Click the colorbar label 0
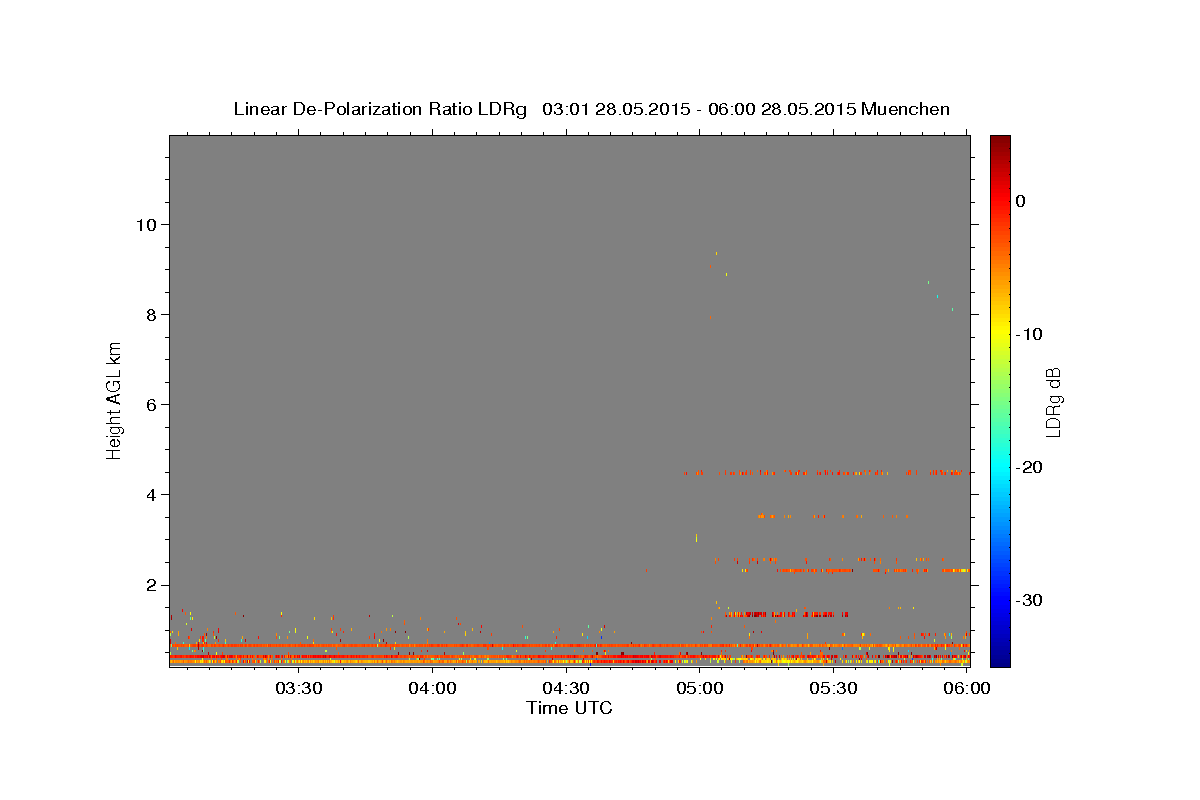Screen dimensions: 1200x800 pyautogui.click(x=1021, y=201)
